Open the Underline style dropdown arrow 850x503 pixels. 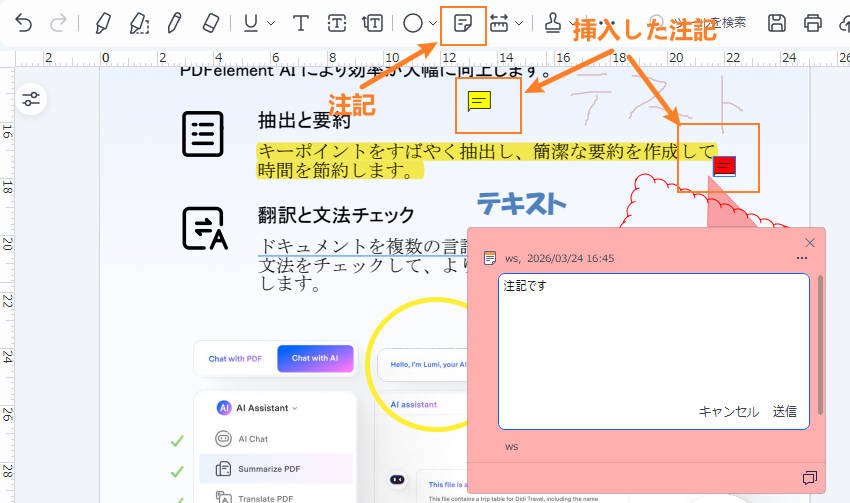coord(271,23)
